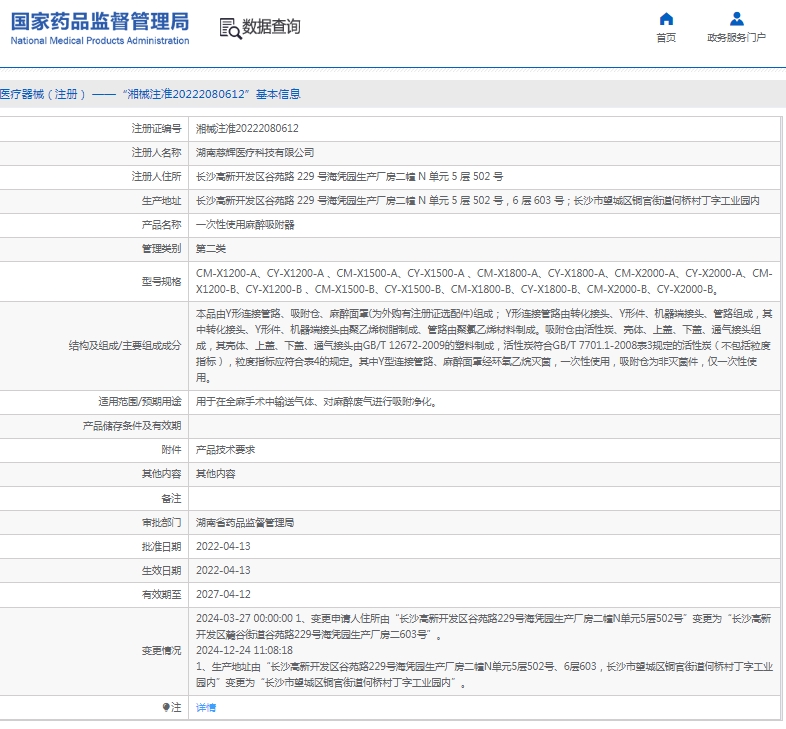This screenshot has height=729, width=786.
Task: Click the 其他内容 row label
Action: tap(161, 474)
